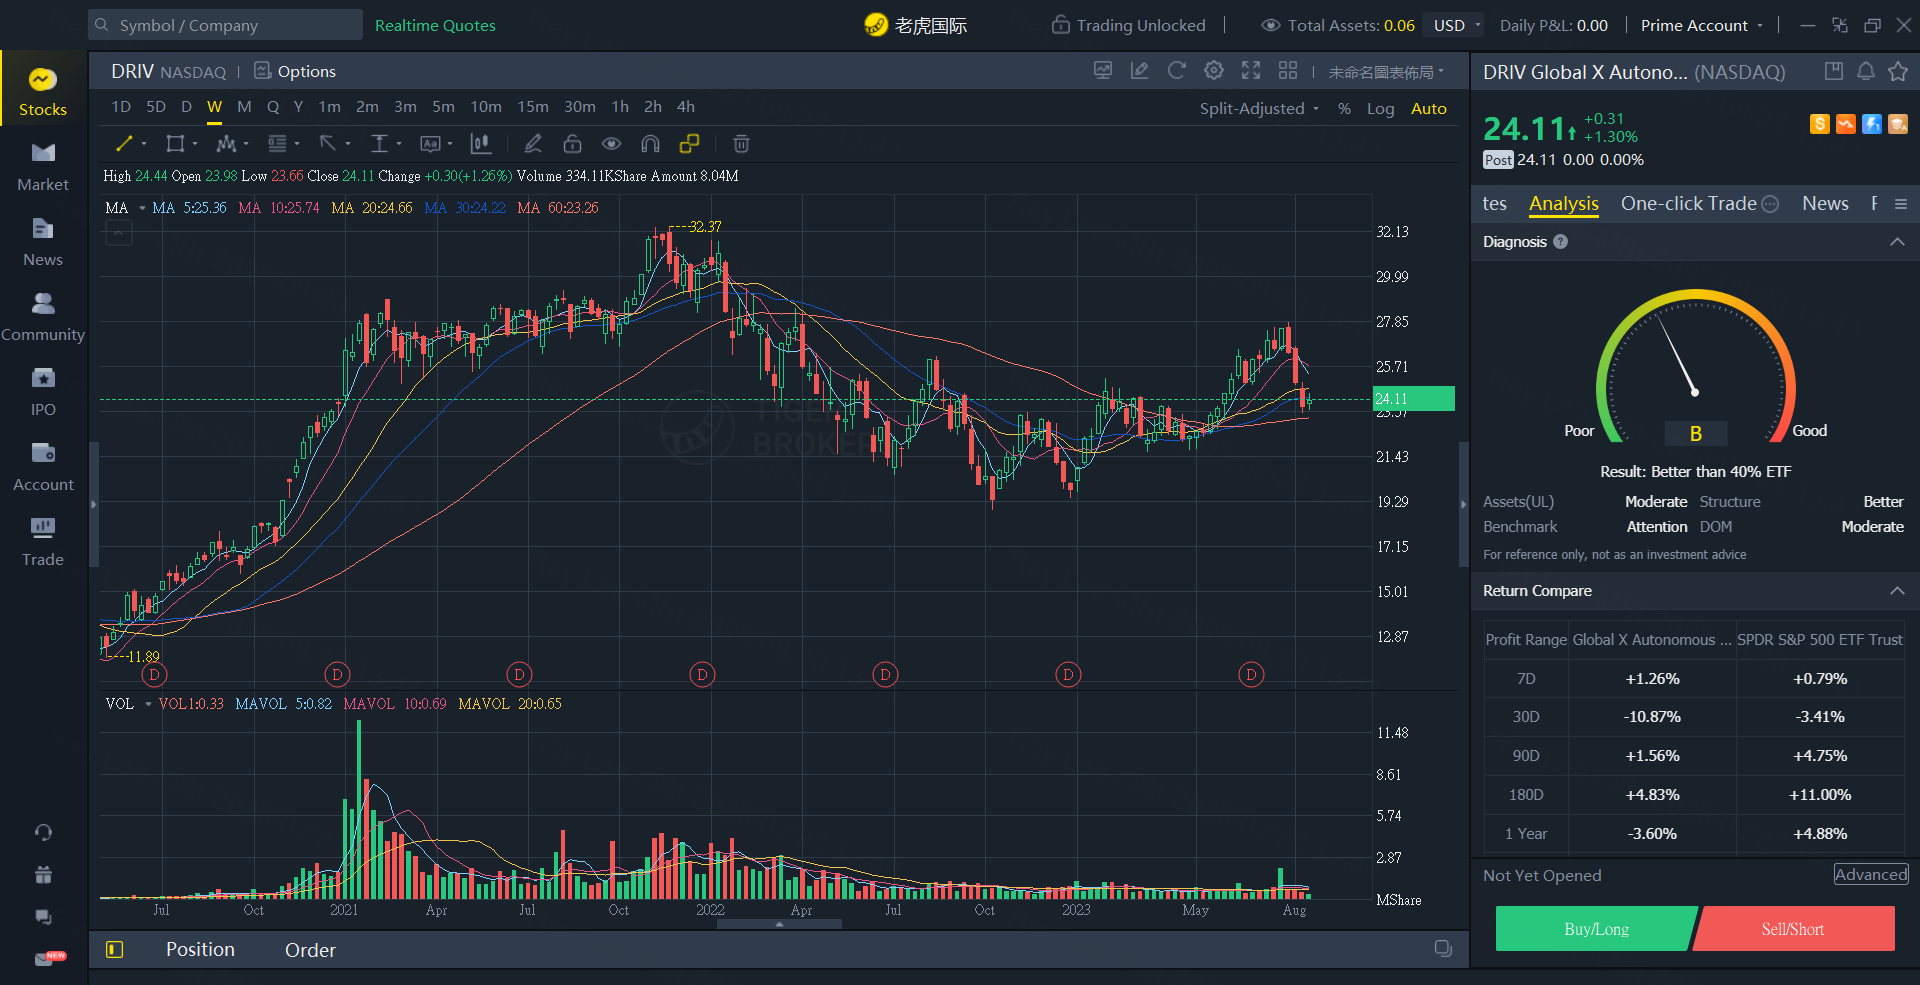
Task: Open the Market section in sidebar
Action: (43, 167)
